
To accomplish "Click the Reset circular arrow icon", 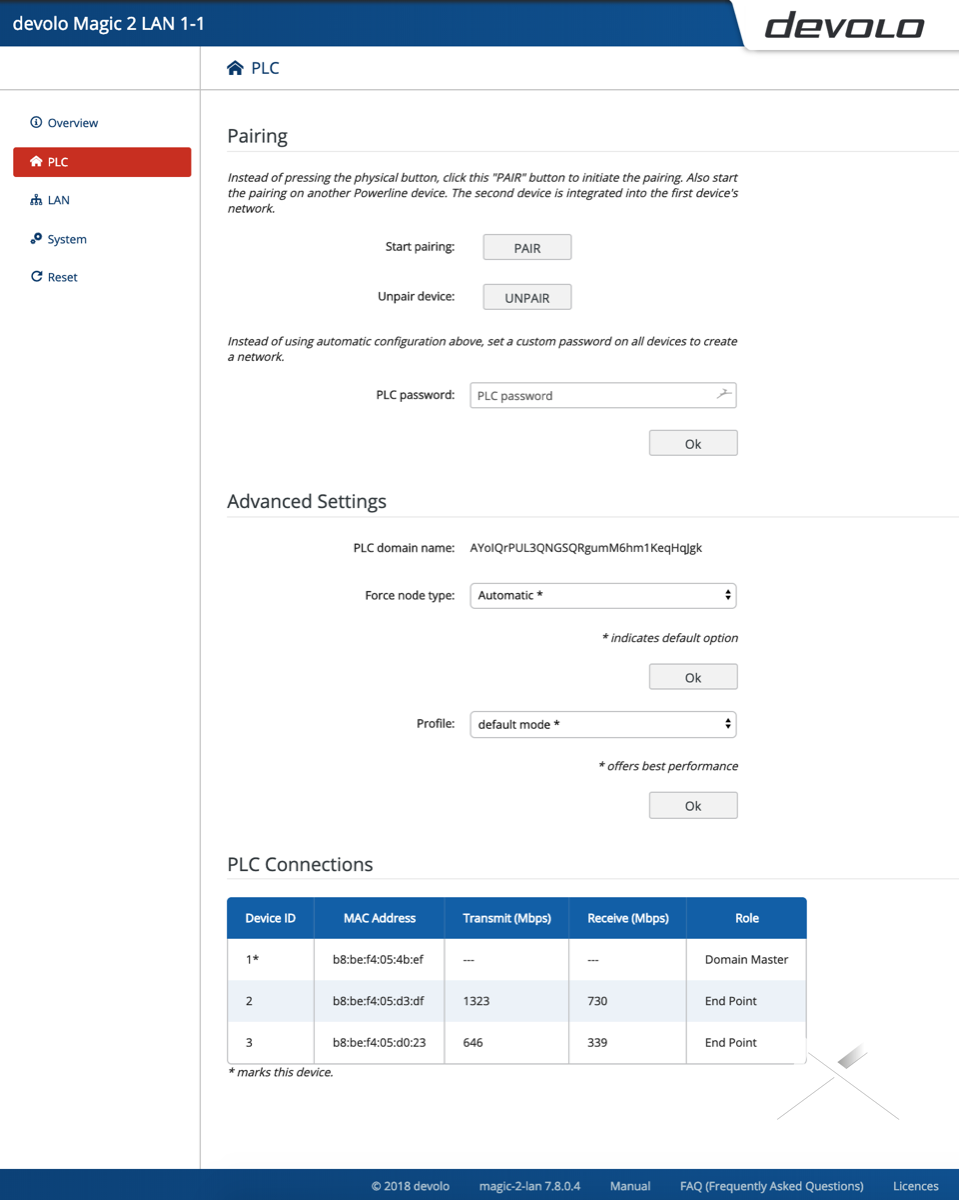I will 36,277.
